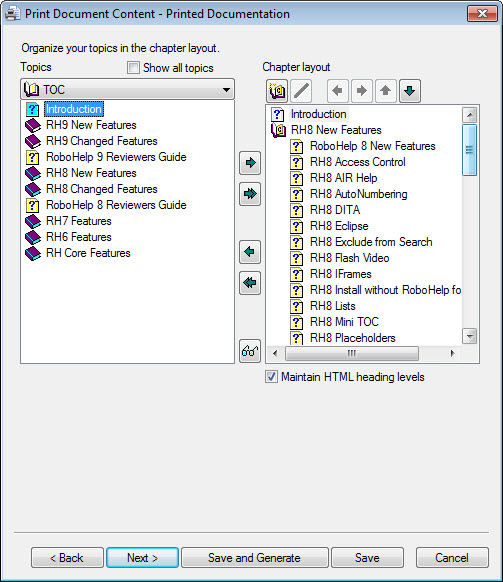The width and height of the screenshot is (503, 582).
Task: Add selected topic with single right arrow
Action: [x=250, y=163]
